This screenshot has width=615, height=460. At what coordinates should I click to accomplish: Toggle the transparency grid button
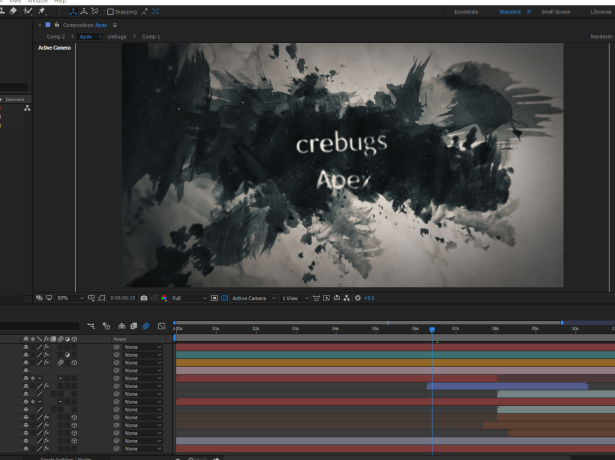click(x=224, y=298)
